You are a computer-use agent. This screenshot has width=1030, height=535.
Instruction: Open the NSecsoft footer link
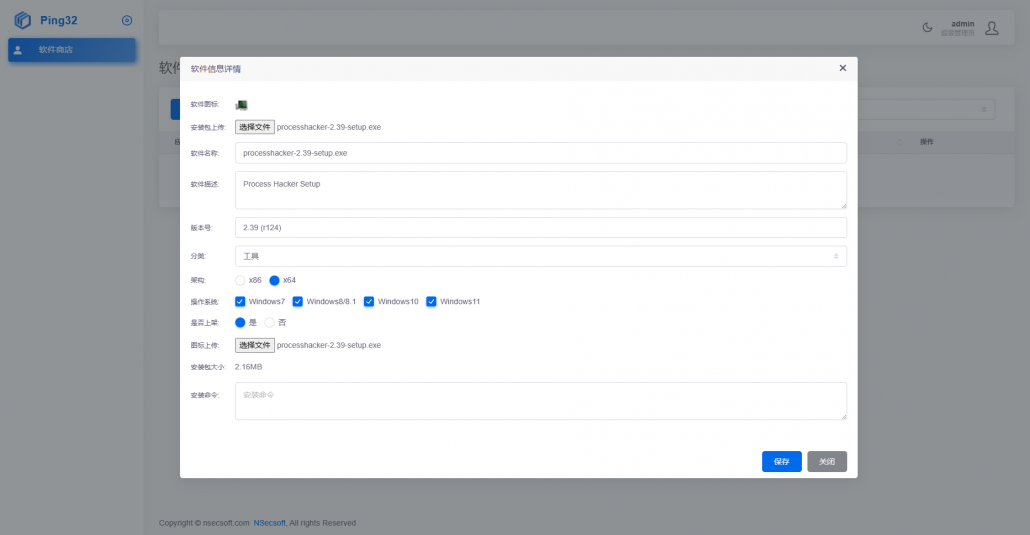269,523
